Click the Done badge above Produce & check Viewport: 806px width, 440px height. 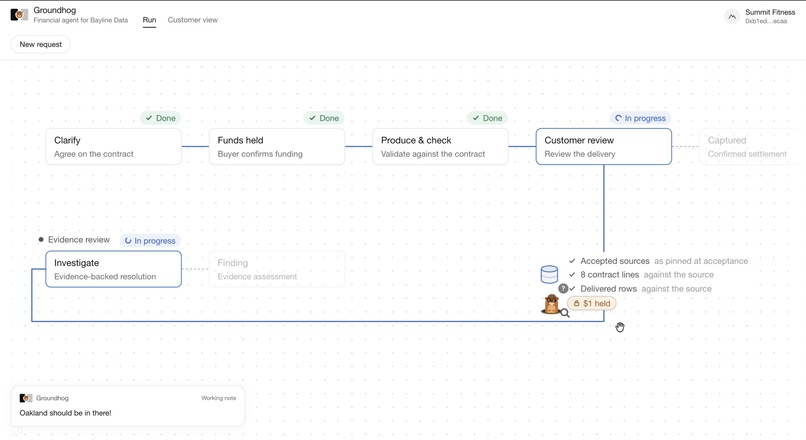[x=487, y=118]
